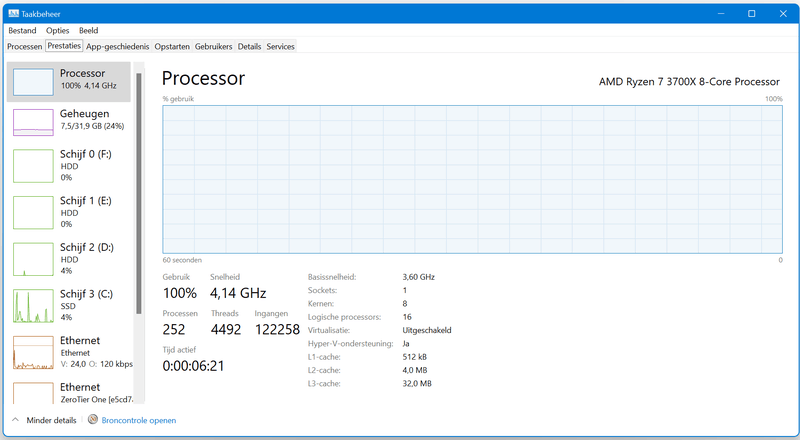800x440 pixels.
Task: Click Virtualisatie value Uitgeschakeld
Action: tap(427, 330)
